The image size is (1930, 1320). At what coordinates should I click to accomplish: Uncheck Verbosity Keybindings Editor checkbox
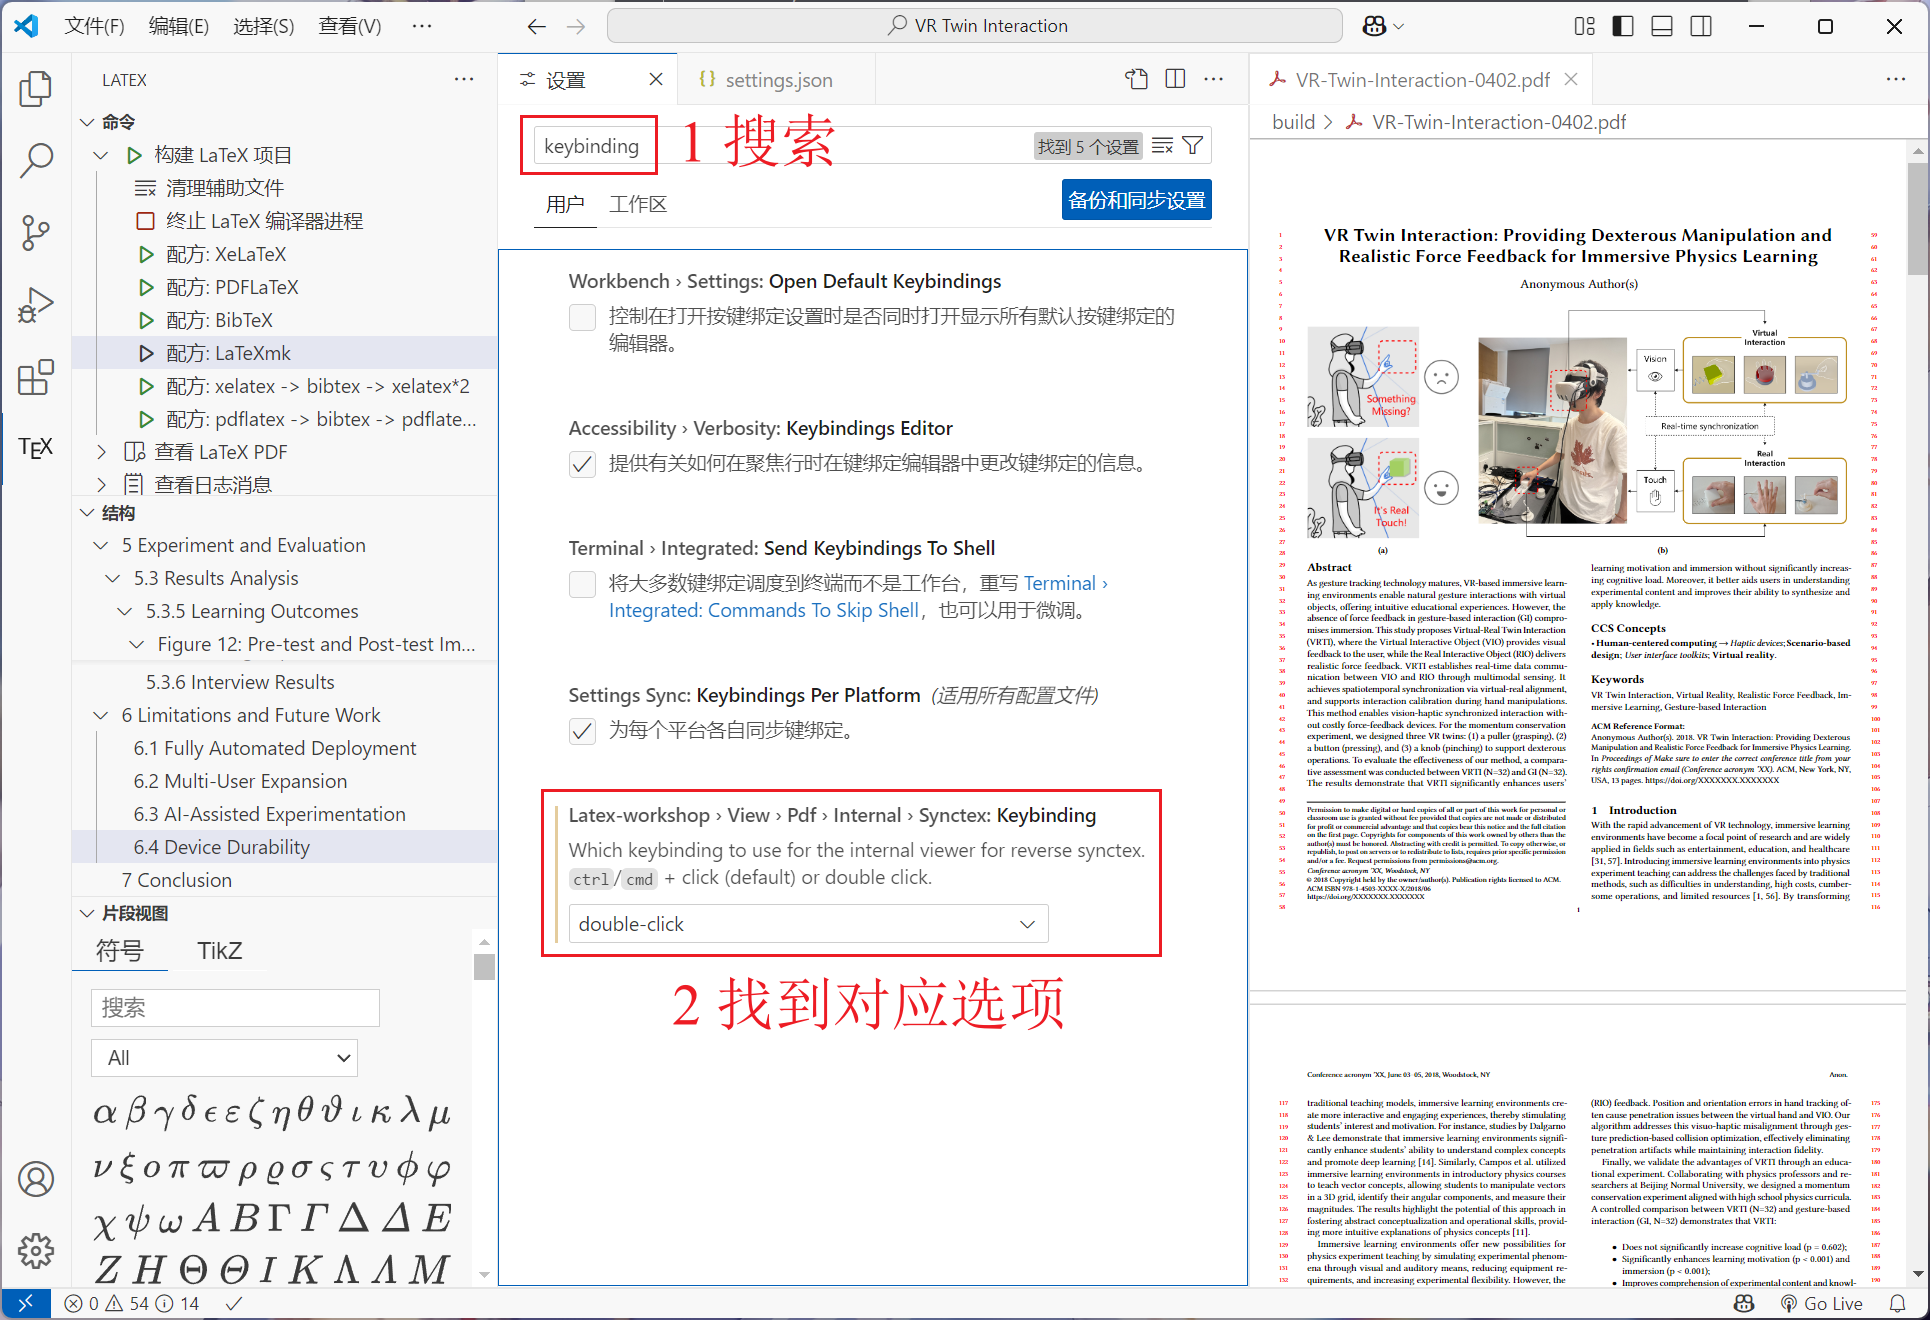click(582, 464)
